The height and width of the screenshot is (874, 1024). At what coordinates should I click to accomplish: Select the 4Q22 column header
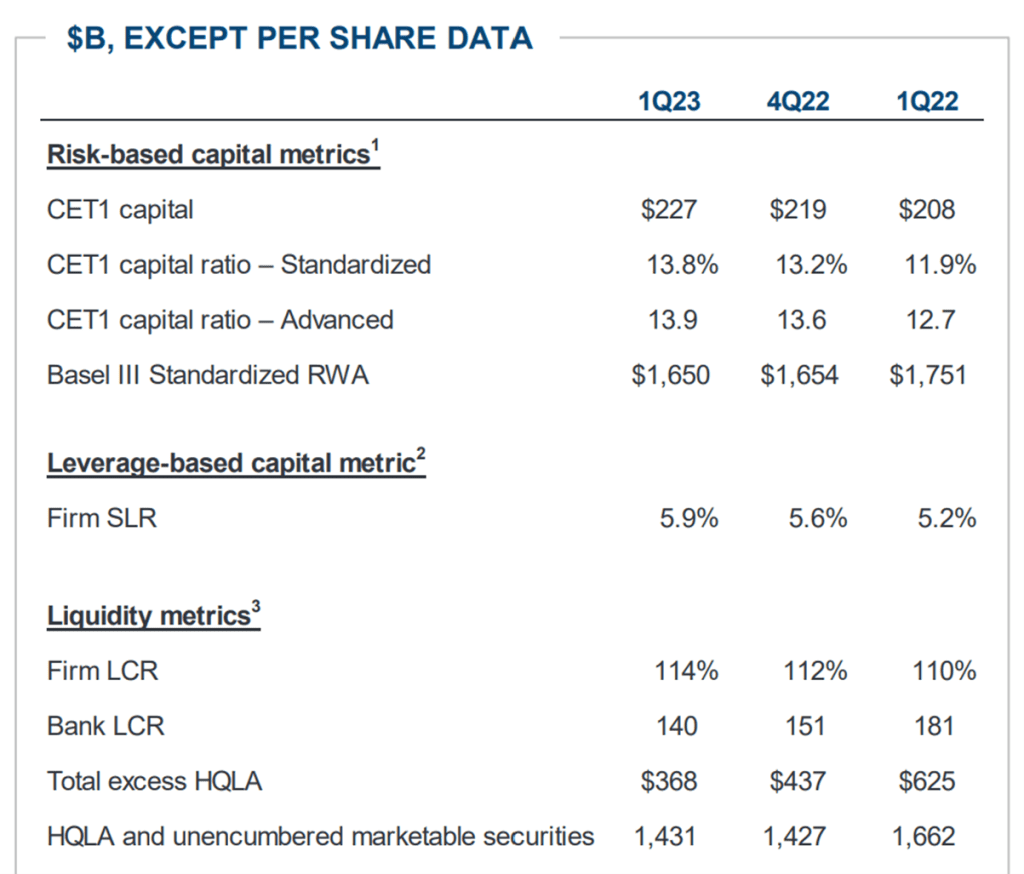pos(799,101)
